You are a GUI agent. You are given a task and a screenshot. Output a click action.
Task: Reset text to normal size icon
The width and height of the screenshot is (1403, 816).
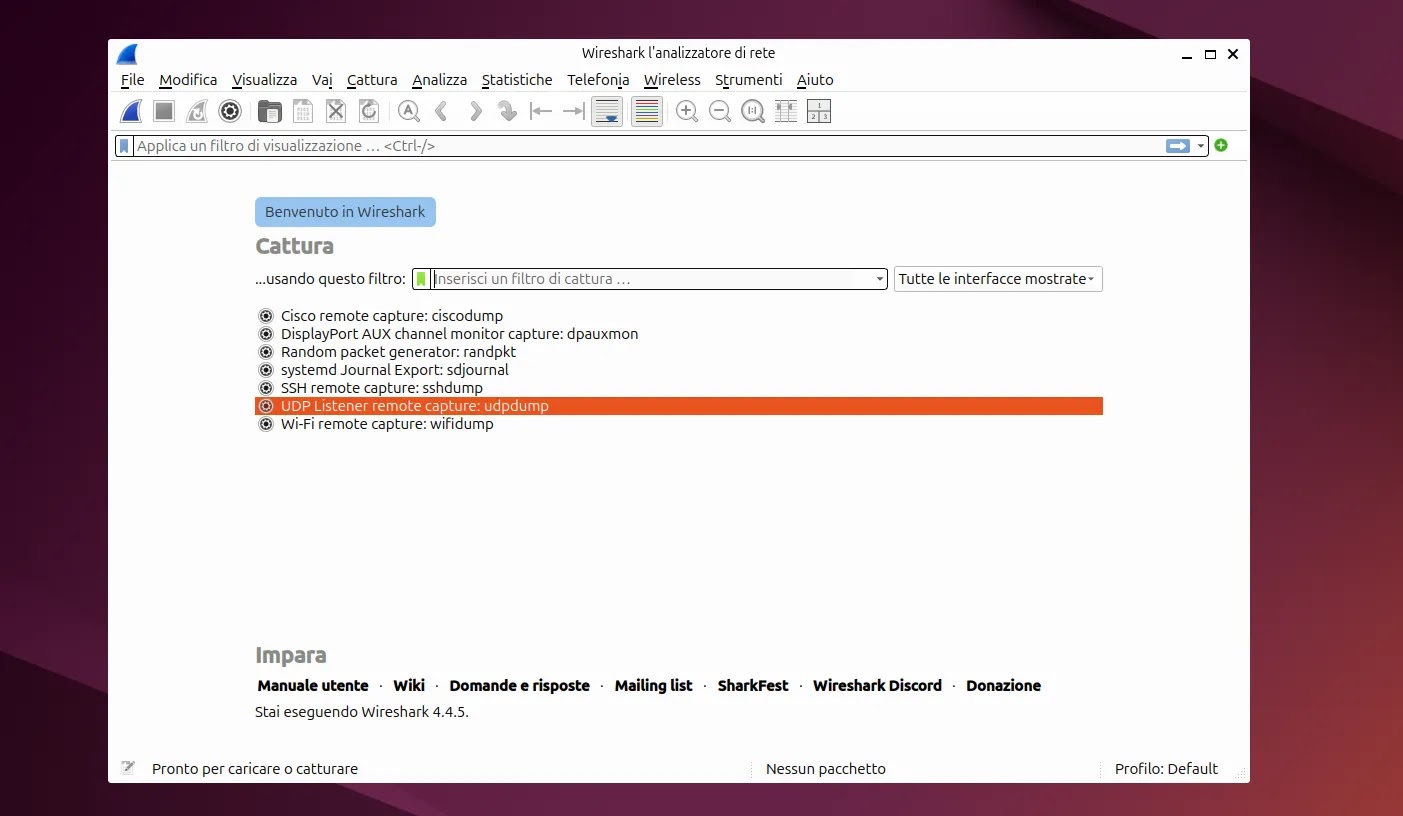753,111
